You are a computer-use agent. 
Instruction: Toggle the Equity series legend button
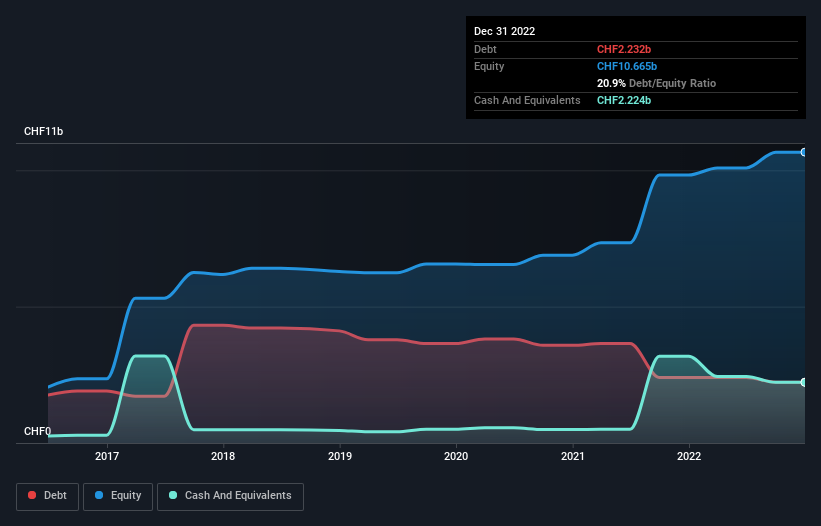pyautogui.click(x=118, y=496)
